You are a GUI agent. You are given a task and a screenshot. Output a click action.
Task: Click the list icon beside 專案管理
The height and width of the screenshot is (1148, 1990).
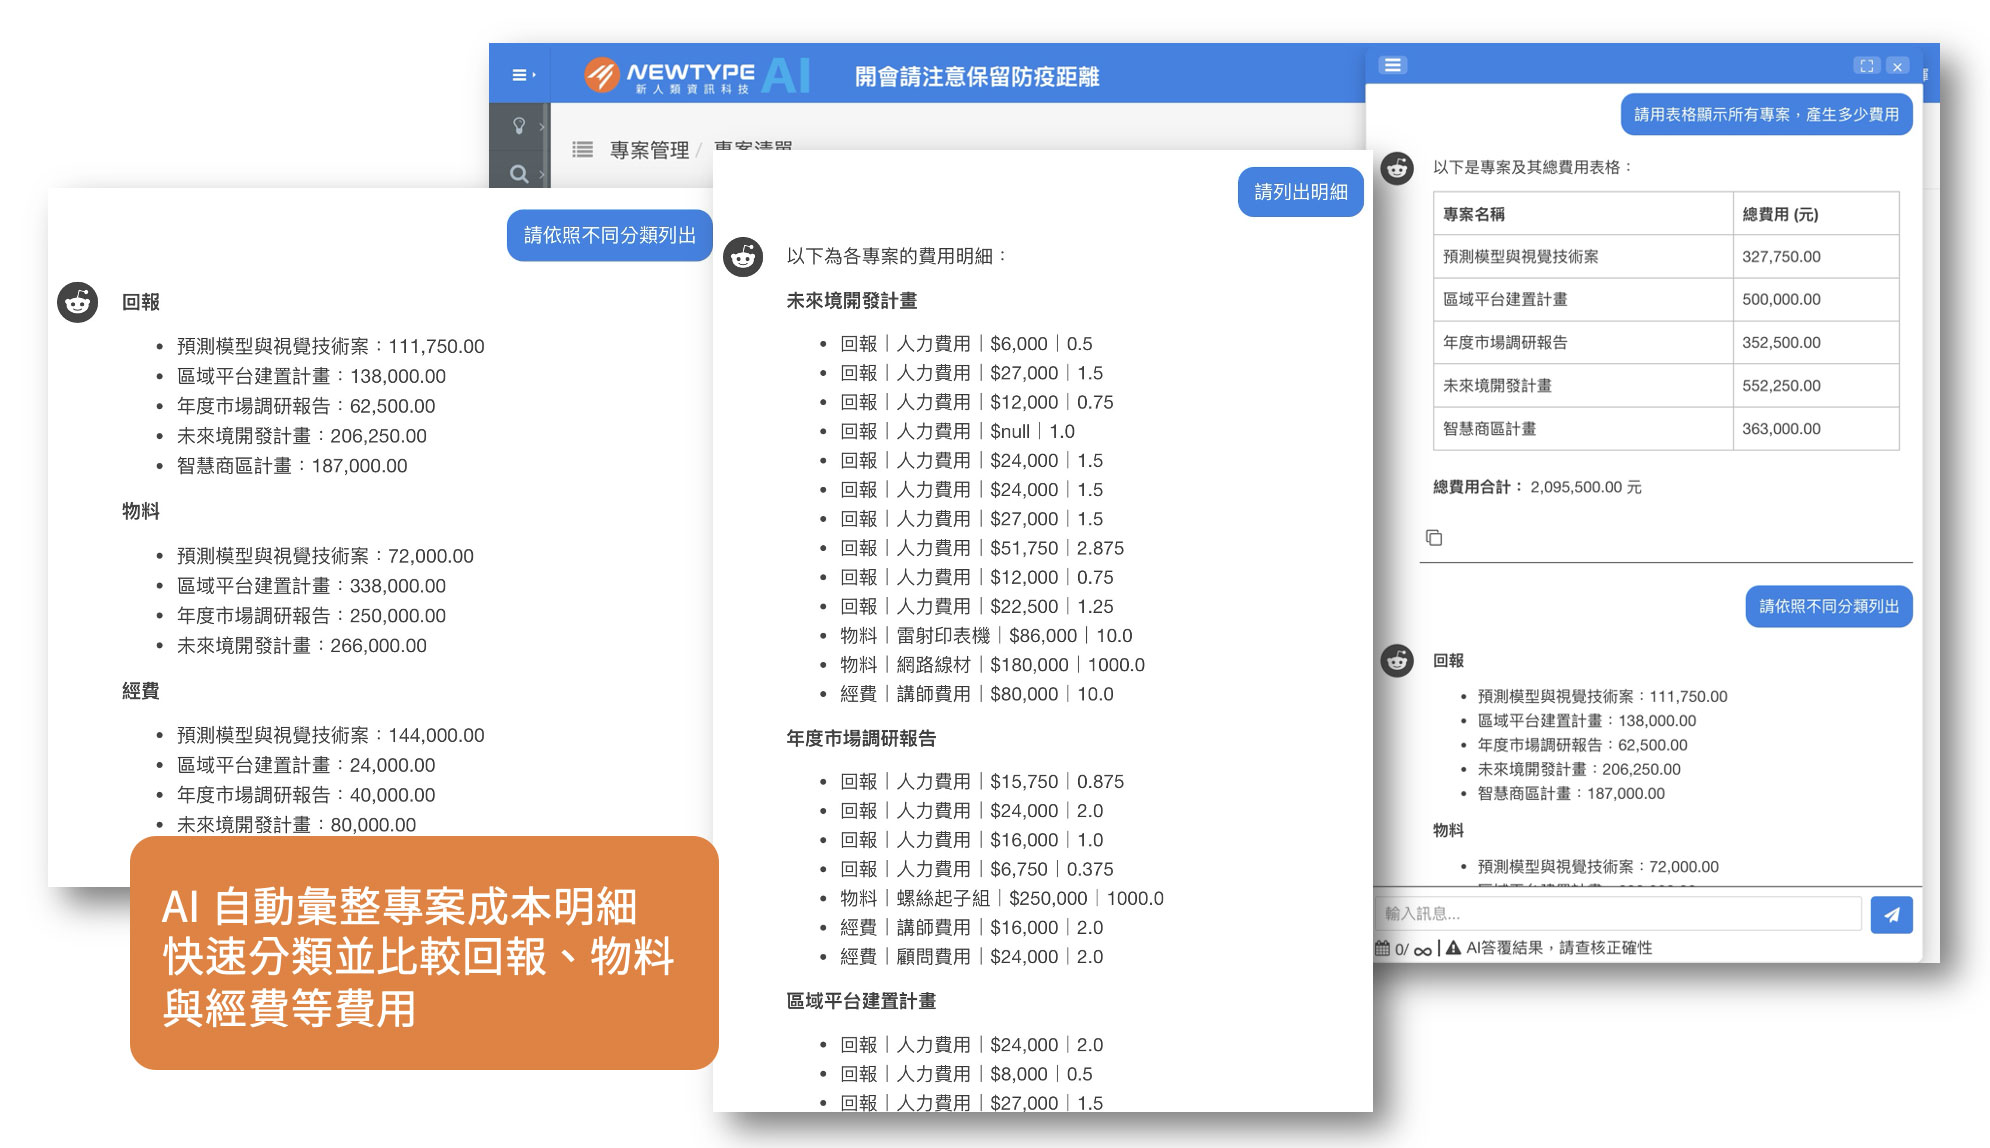(x=582, y=150)
